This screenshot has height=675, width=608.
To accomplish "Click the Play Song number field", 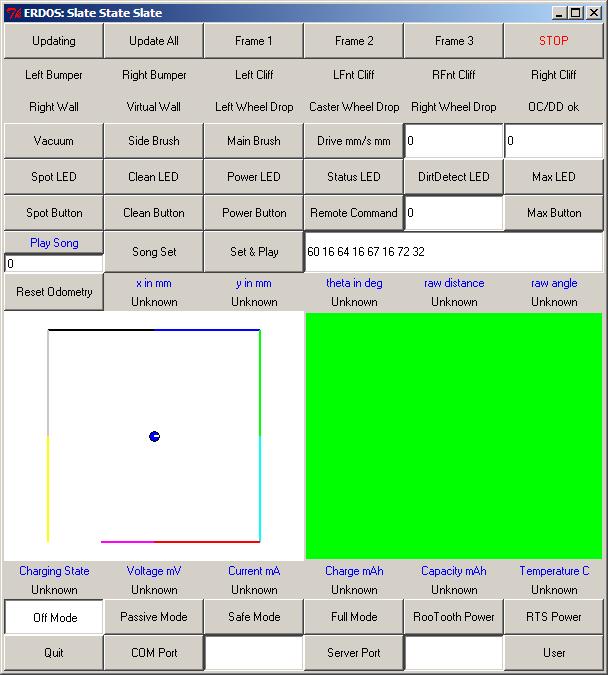I will [x=54, y=264].
